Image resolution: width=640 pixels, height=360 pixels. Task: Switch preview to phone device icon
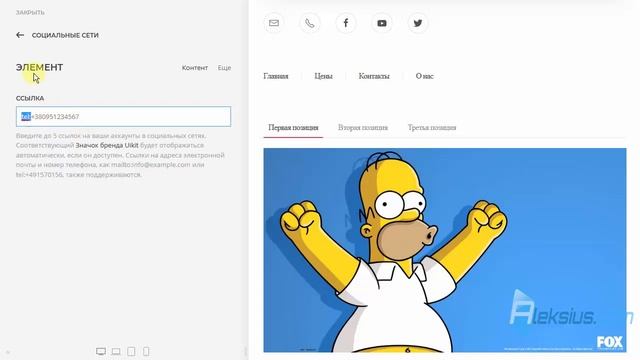pos(146,351)
